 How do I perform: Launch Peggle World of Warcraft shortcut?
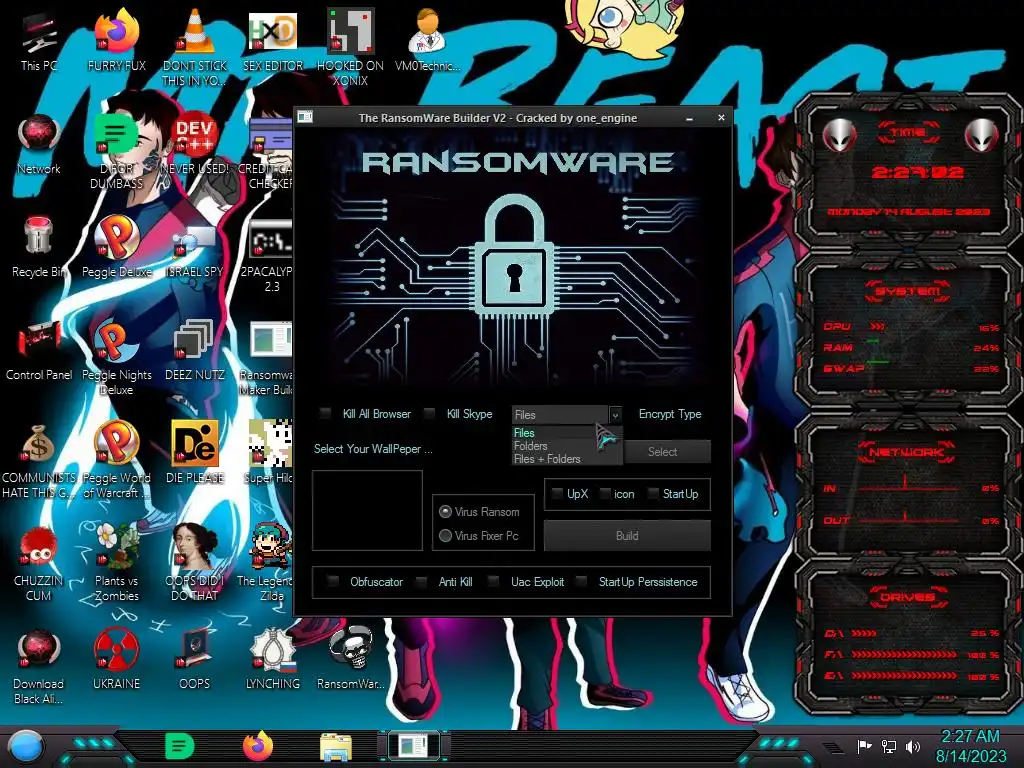(116, 461)
